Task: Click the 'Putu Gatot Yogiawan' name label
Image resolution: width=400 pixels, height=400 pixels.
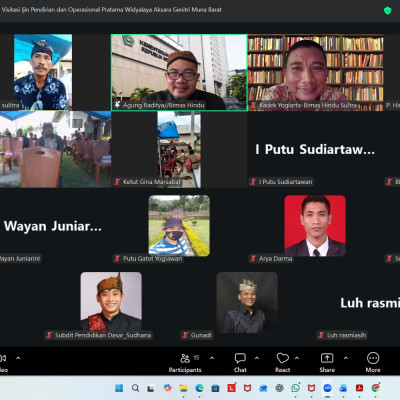Action: tap(152, 258)
